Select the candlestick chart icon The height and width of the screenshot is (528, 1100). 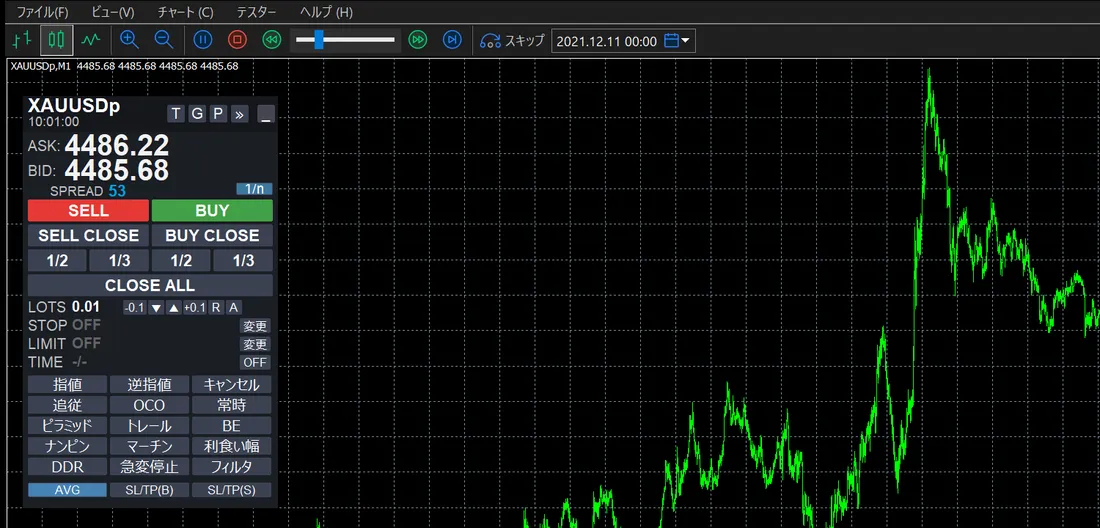click(56, 40)
